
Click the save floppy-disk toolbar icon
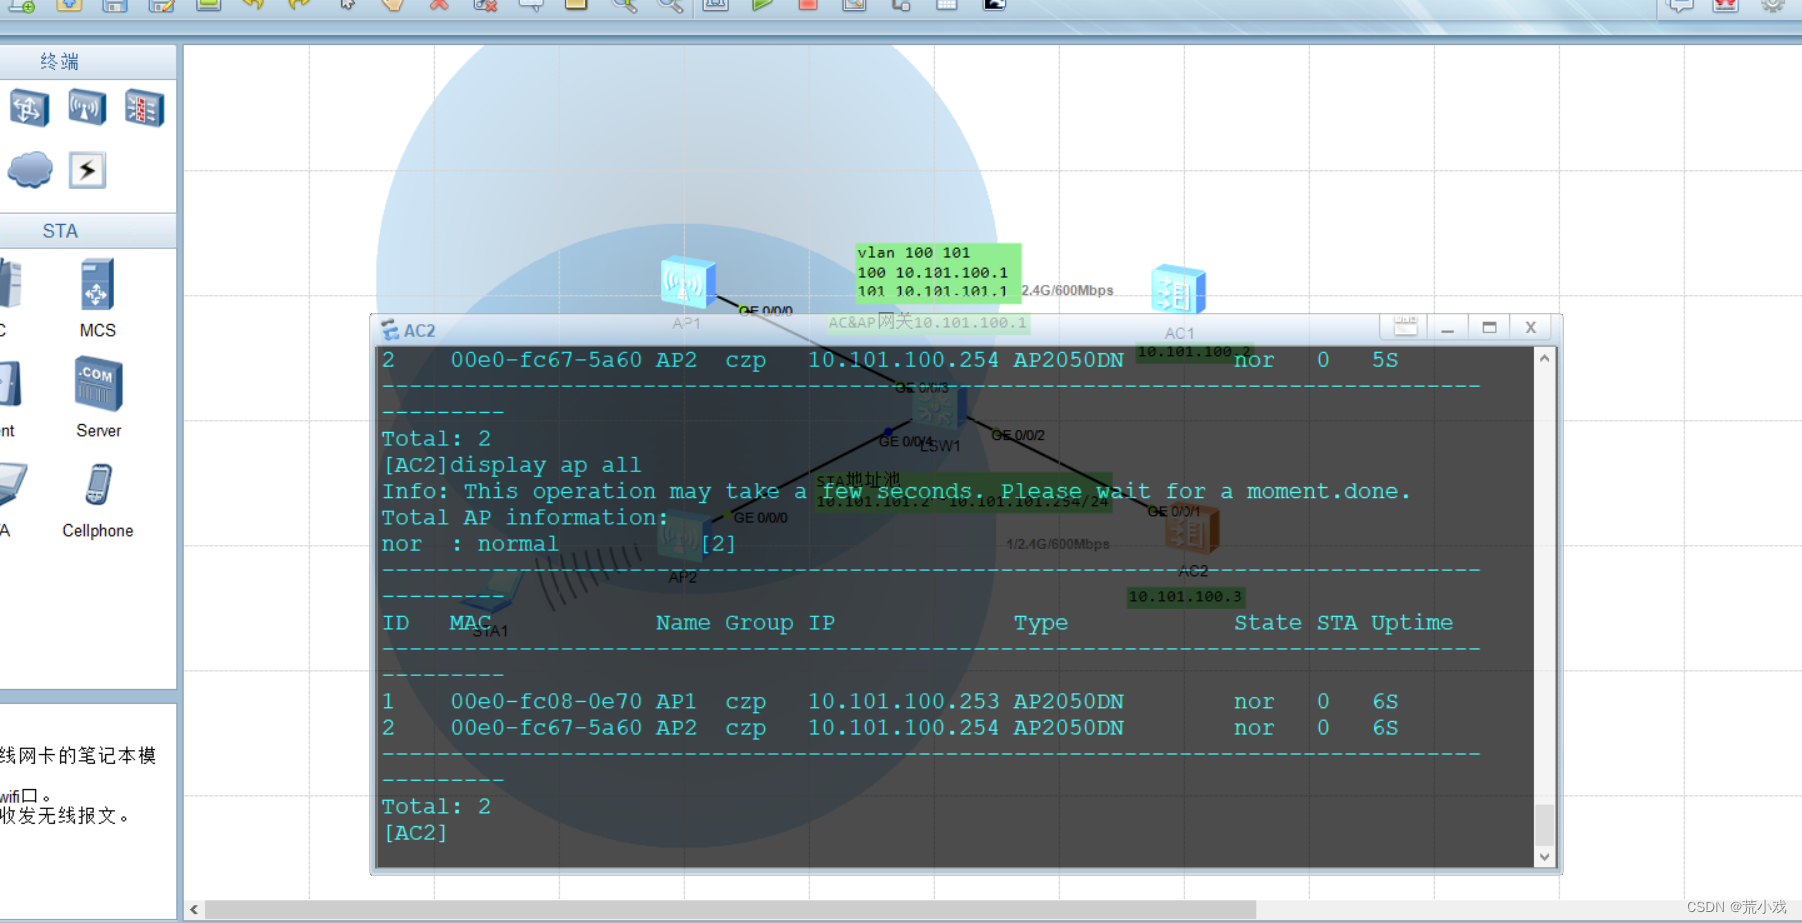(115, 4)
